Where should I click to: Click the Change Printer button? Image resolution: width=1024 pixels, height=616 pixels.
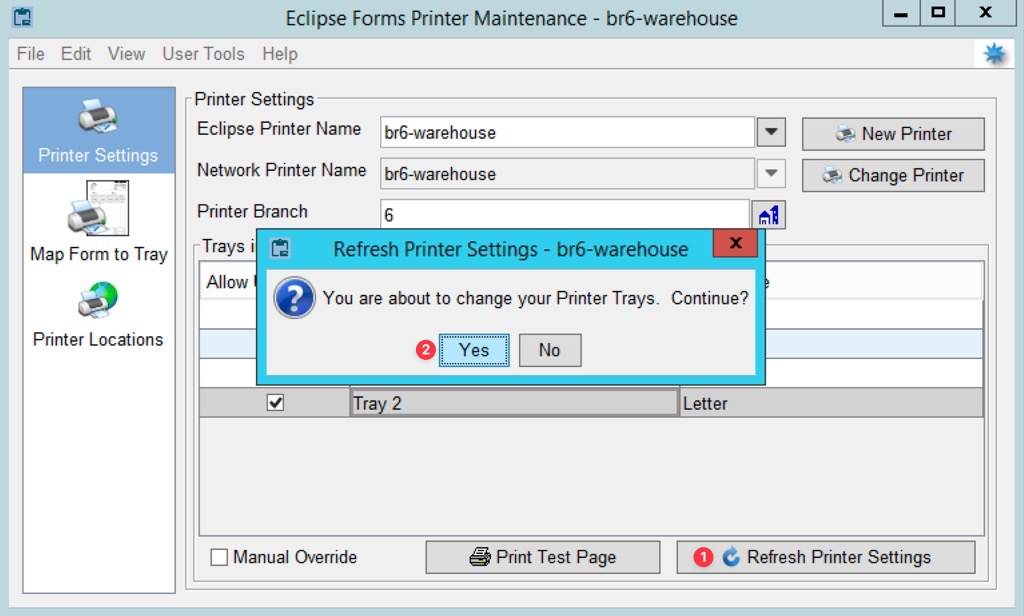pos(893,175)
